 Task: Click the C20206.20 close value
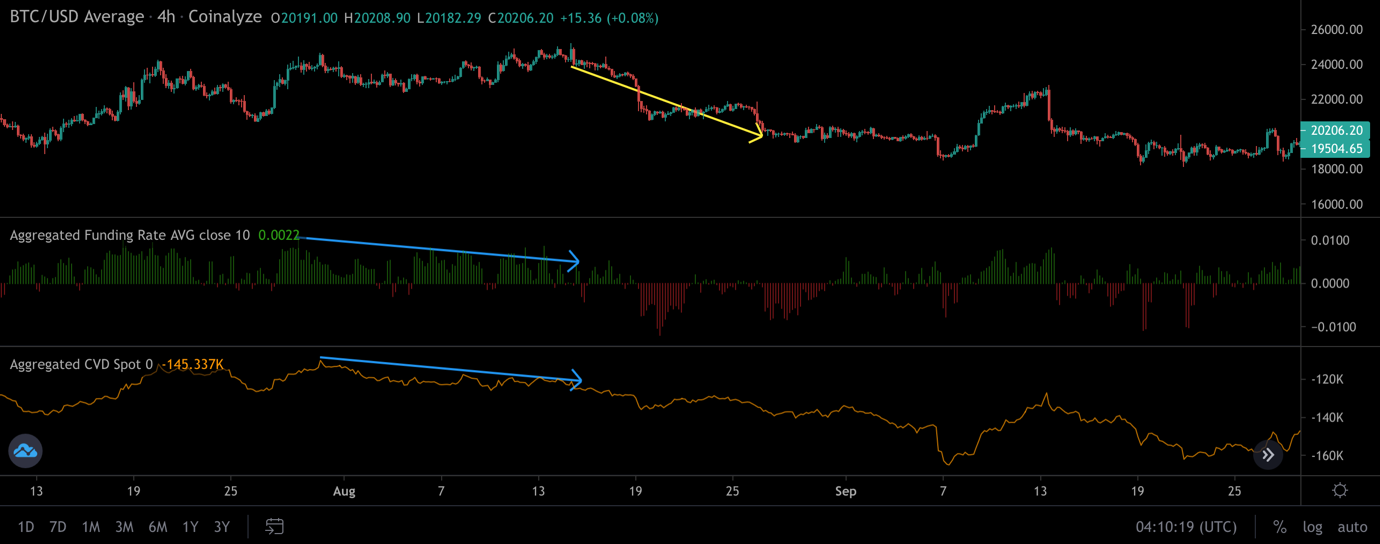coord(520,18)
